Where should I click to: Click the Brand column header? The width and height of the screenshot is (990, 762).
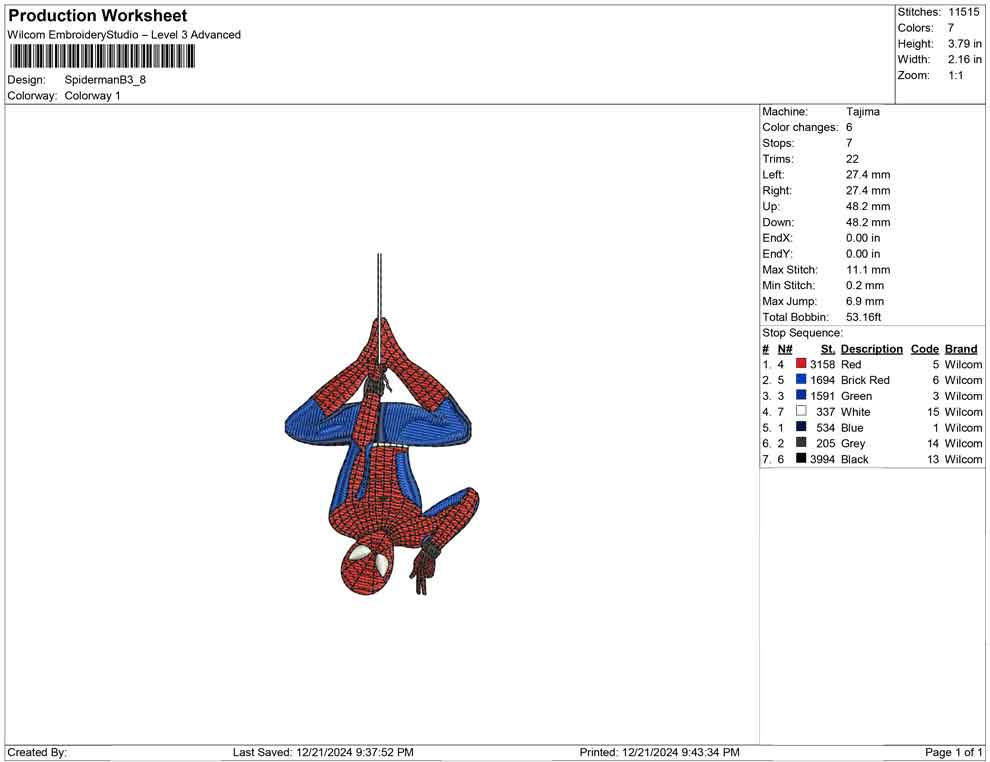[961, 349]
